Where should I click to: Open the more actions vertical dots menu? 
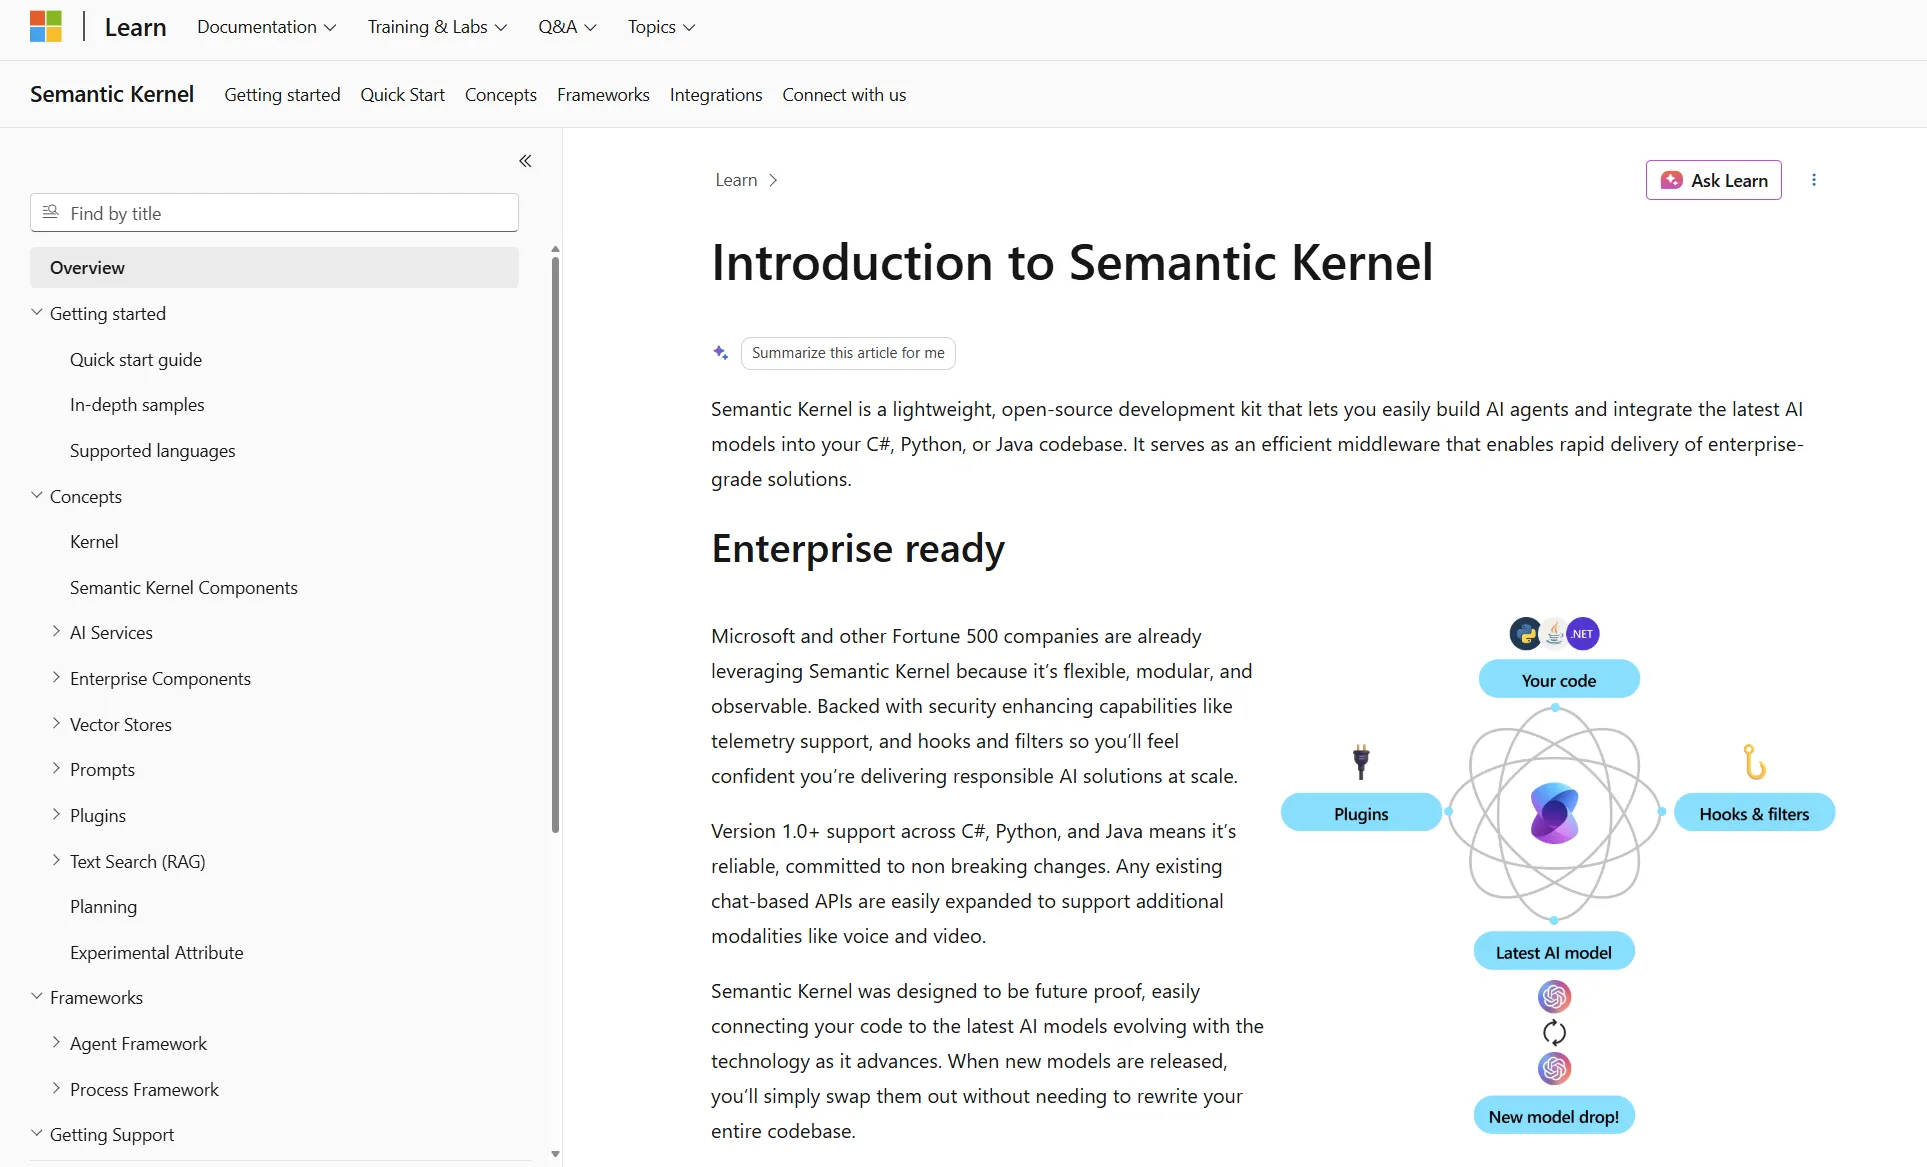point(1814,180)
